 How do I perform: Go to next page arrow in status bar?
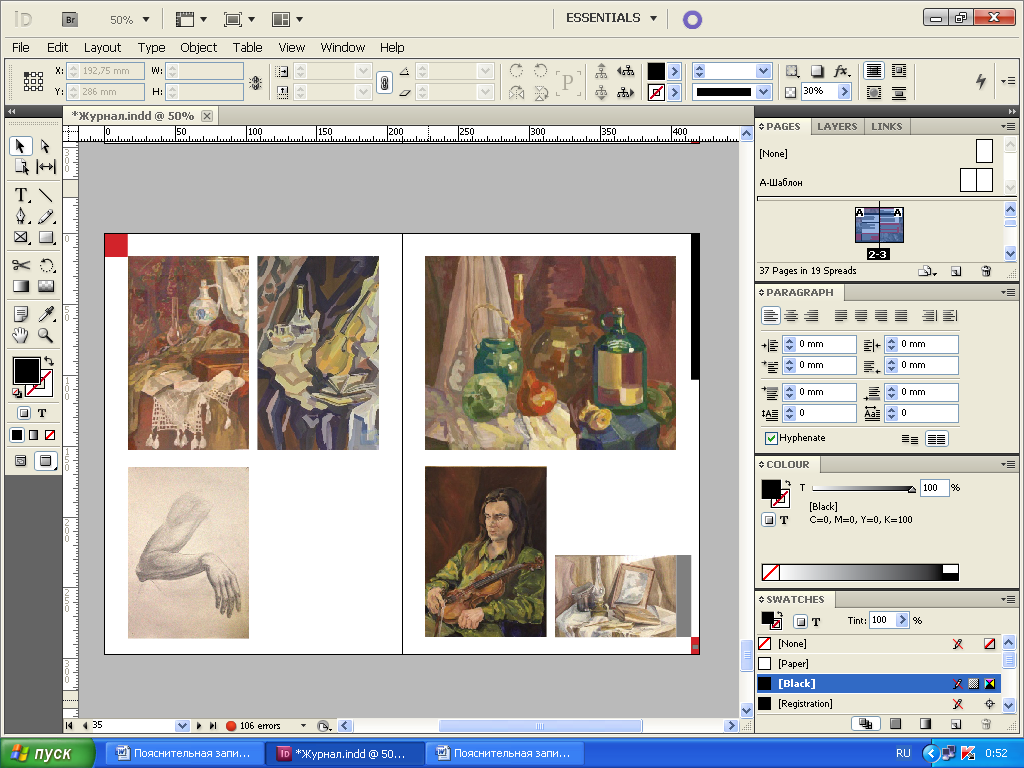click(x=199, y=726)
